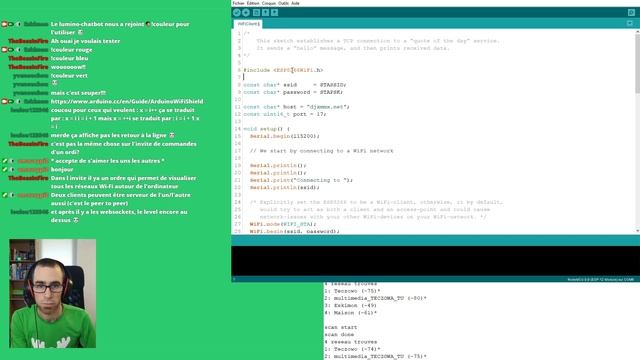640x360 pixels.
Task: Click the streamer webcam thumbnail
Action: (x=53, y=293)
